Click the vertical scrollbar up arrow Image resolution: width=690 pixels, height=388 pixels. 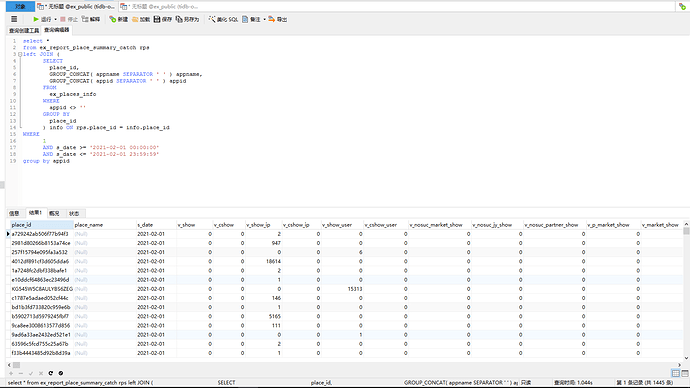tap(686, 224)
